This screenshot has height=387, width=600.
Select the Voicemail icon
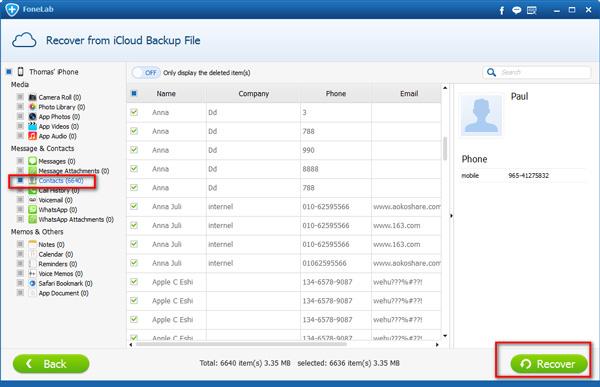[x=33, y=200]
